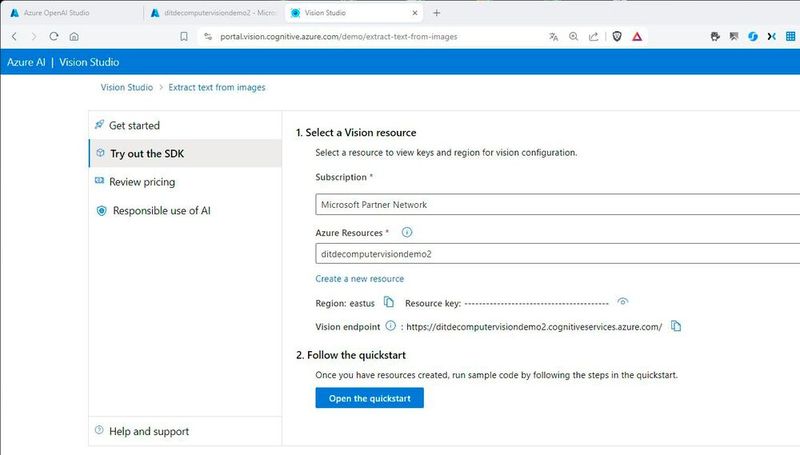This screenshot has height=455, width=800.
Task: Select the Vision Studio browser tab
Action: coord(352,13)
